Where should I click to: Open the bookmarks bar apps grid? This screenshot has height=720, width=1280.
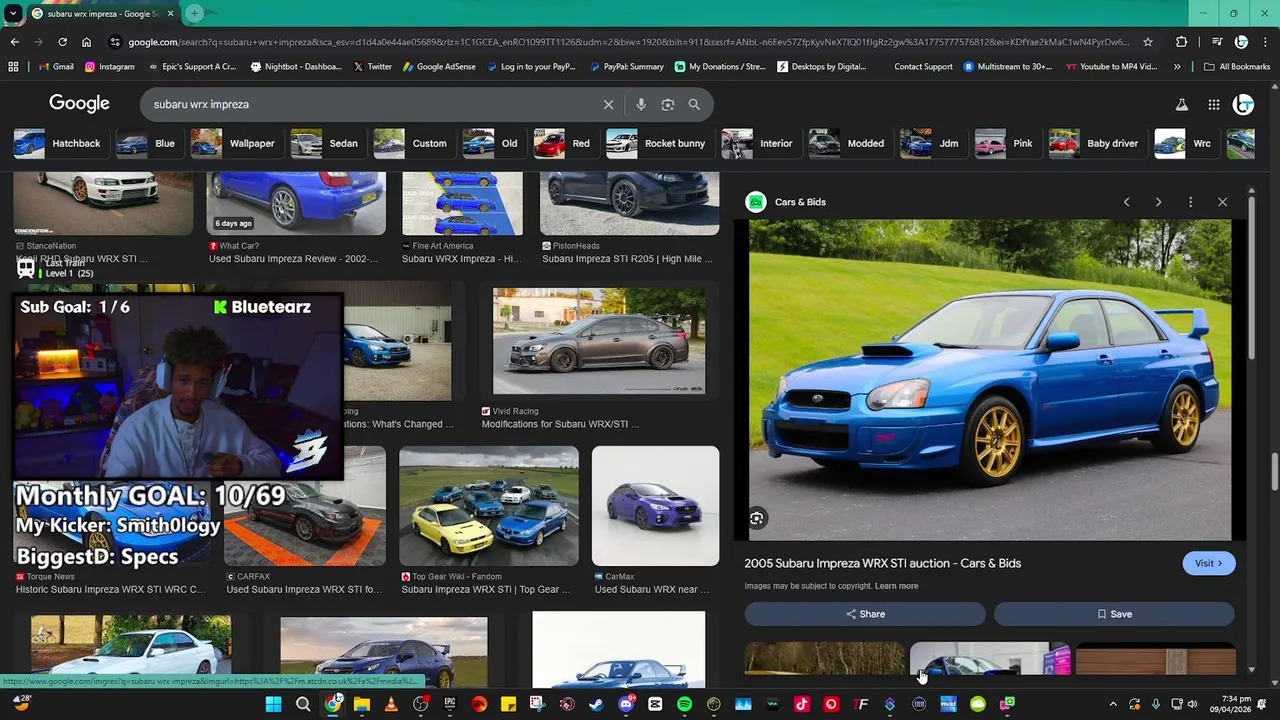[13, 67]
